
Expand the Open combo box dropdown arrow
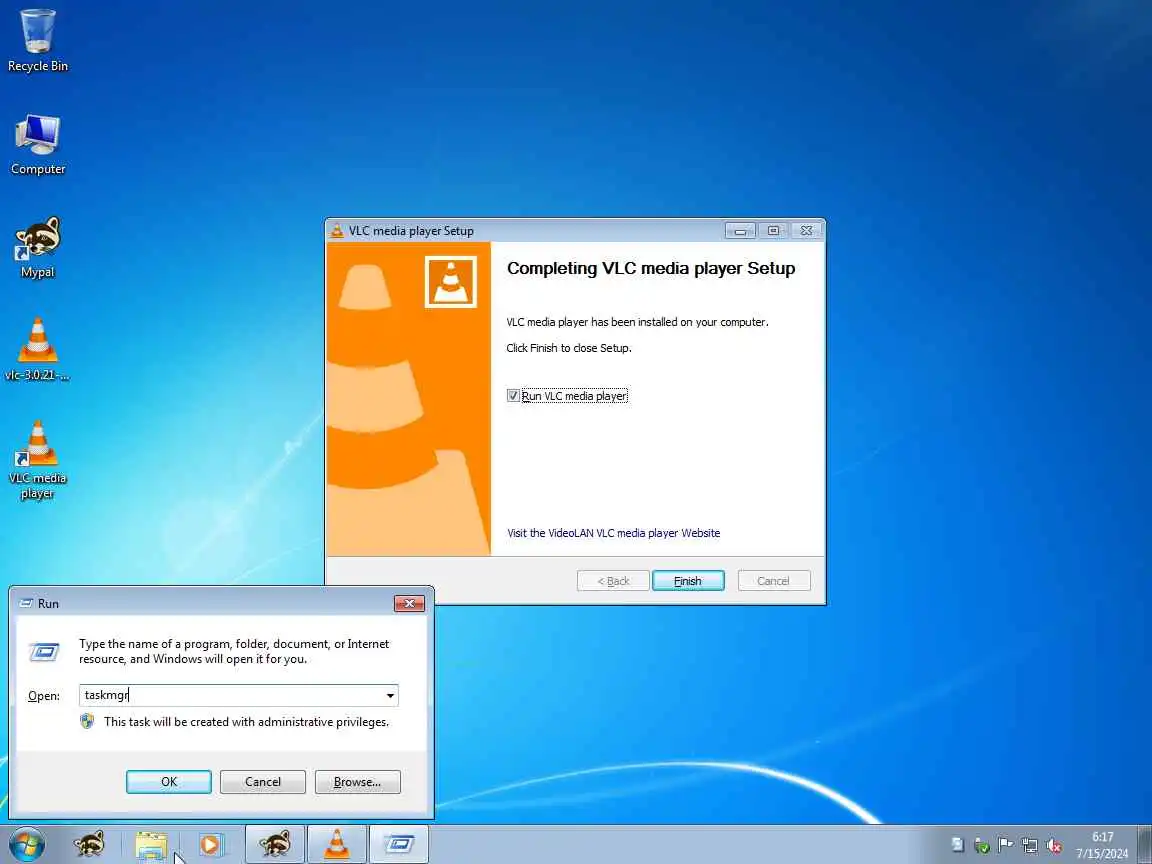pos(390,696)
